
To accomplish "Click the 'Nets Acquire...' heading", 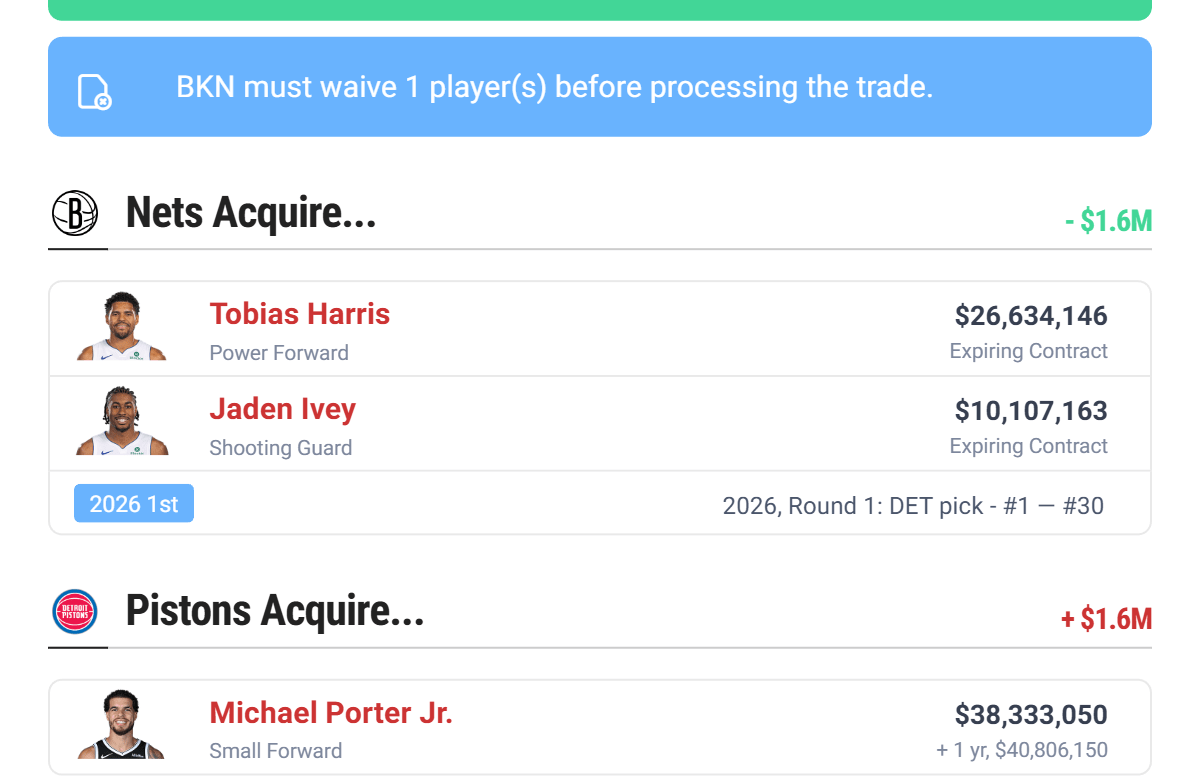I will 251,213.
